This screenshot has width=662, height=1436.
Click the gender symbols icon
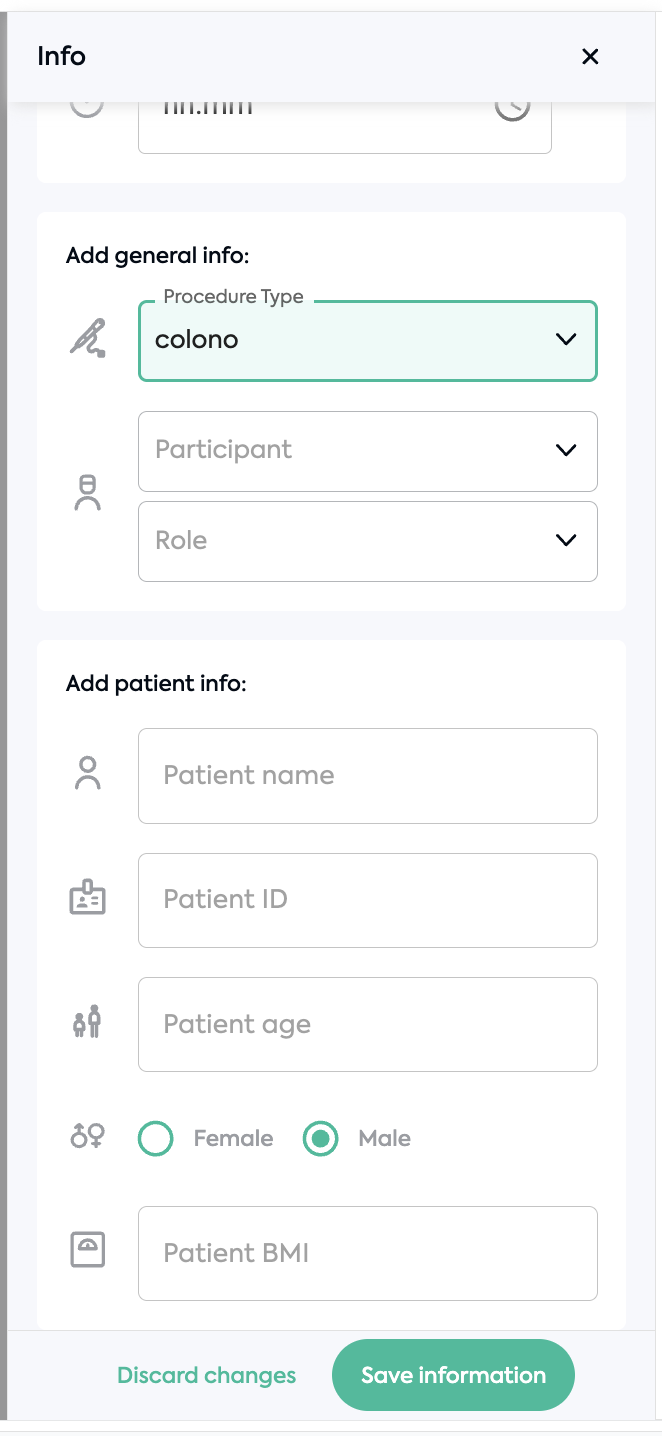(x=88, y=1136)
